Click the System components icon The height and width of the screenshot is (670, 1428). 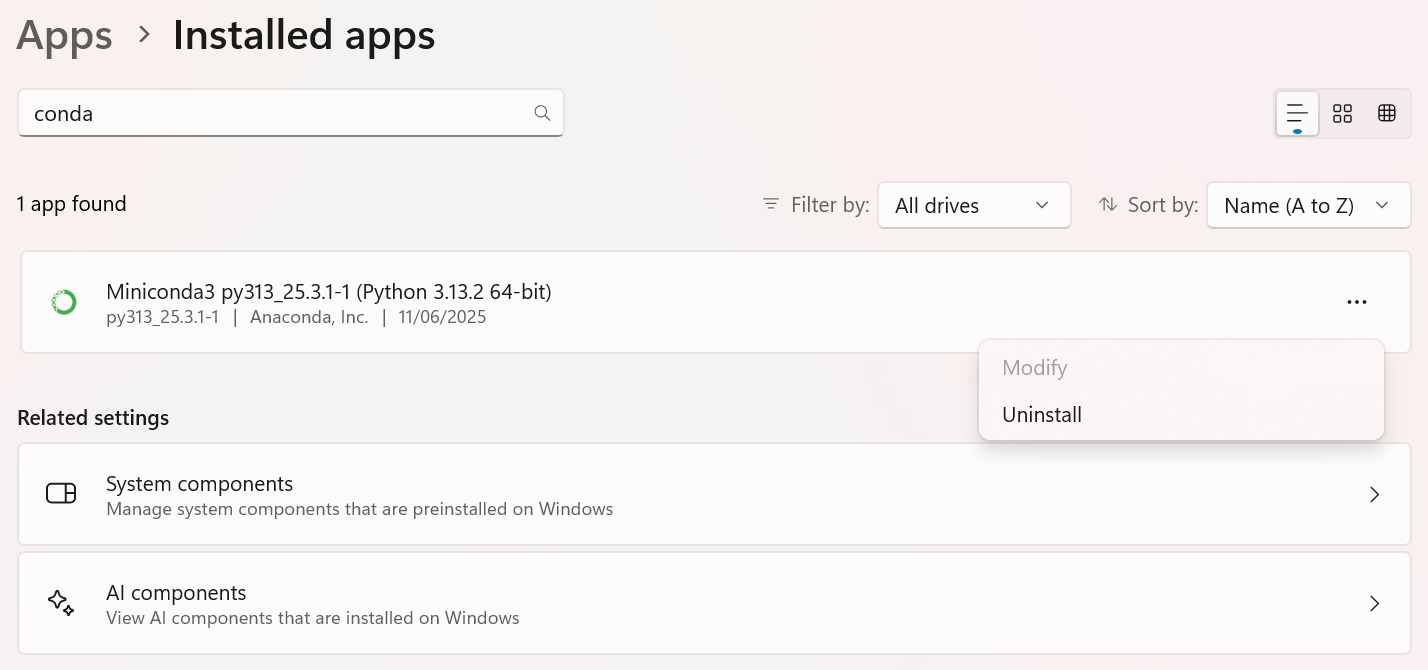[x=61, y=494]
